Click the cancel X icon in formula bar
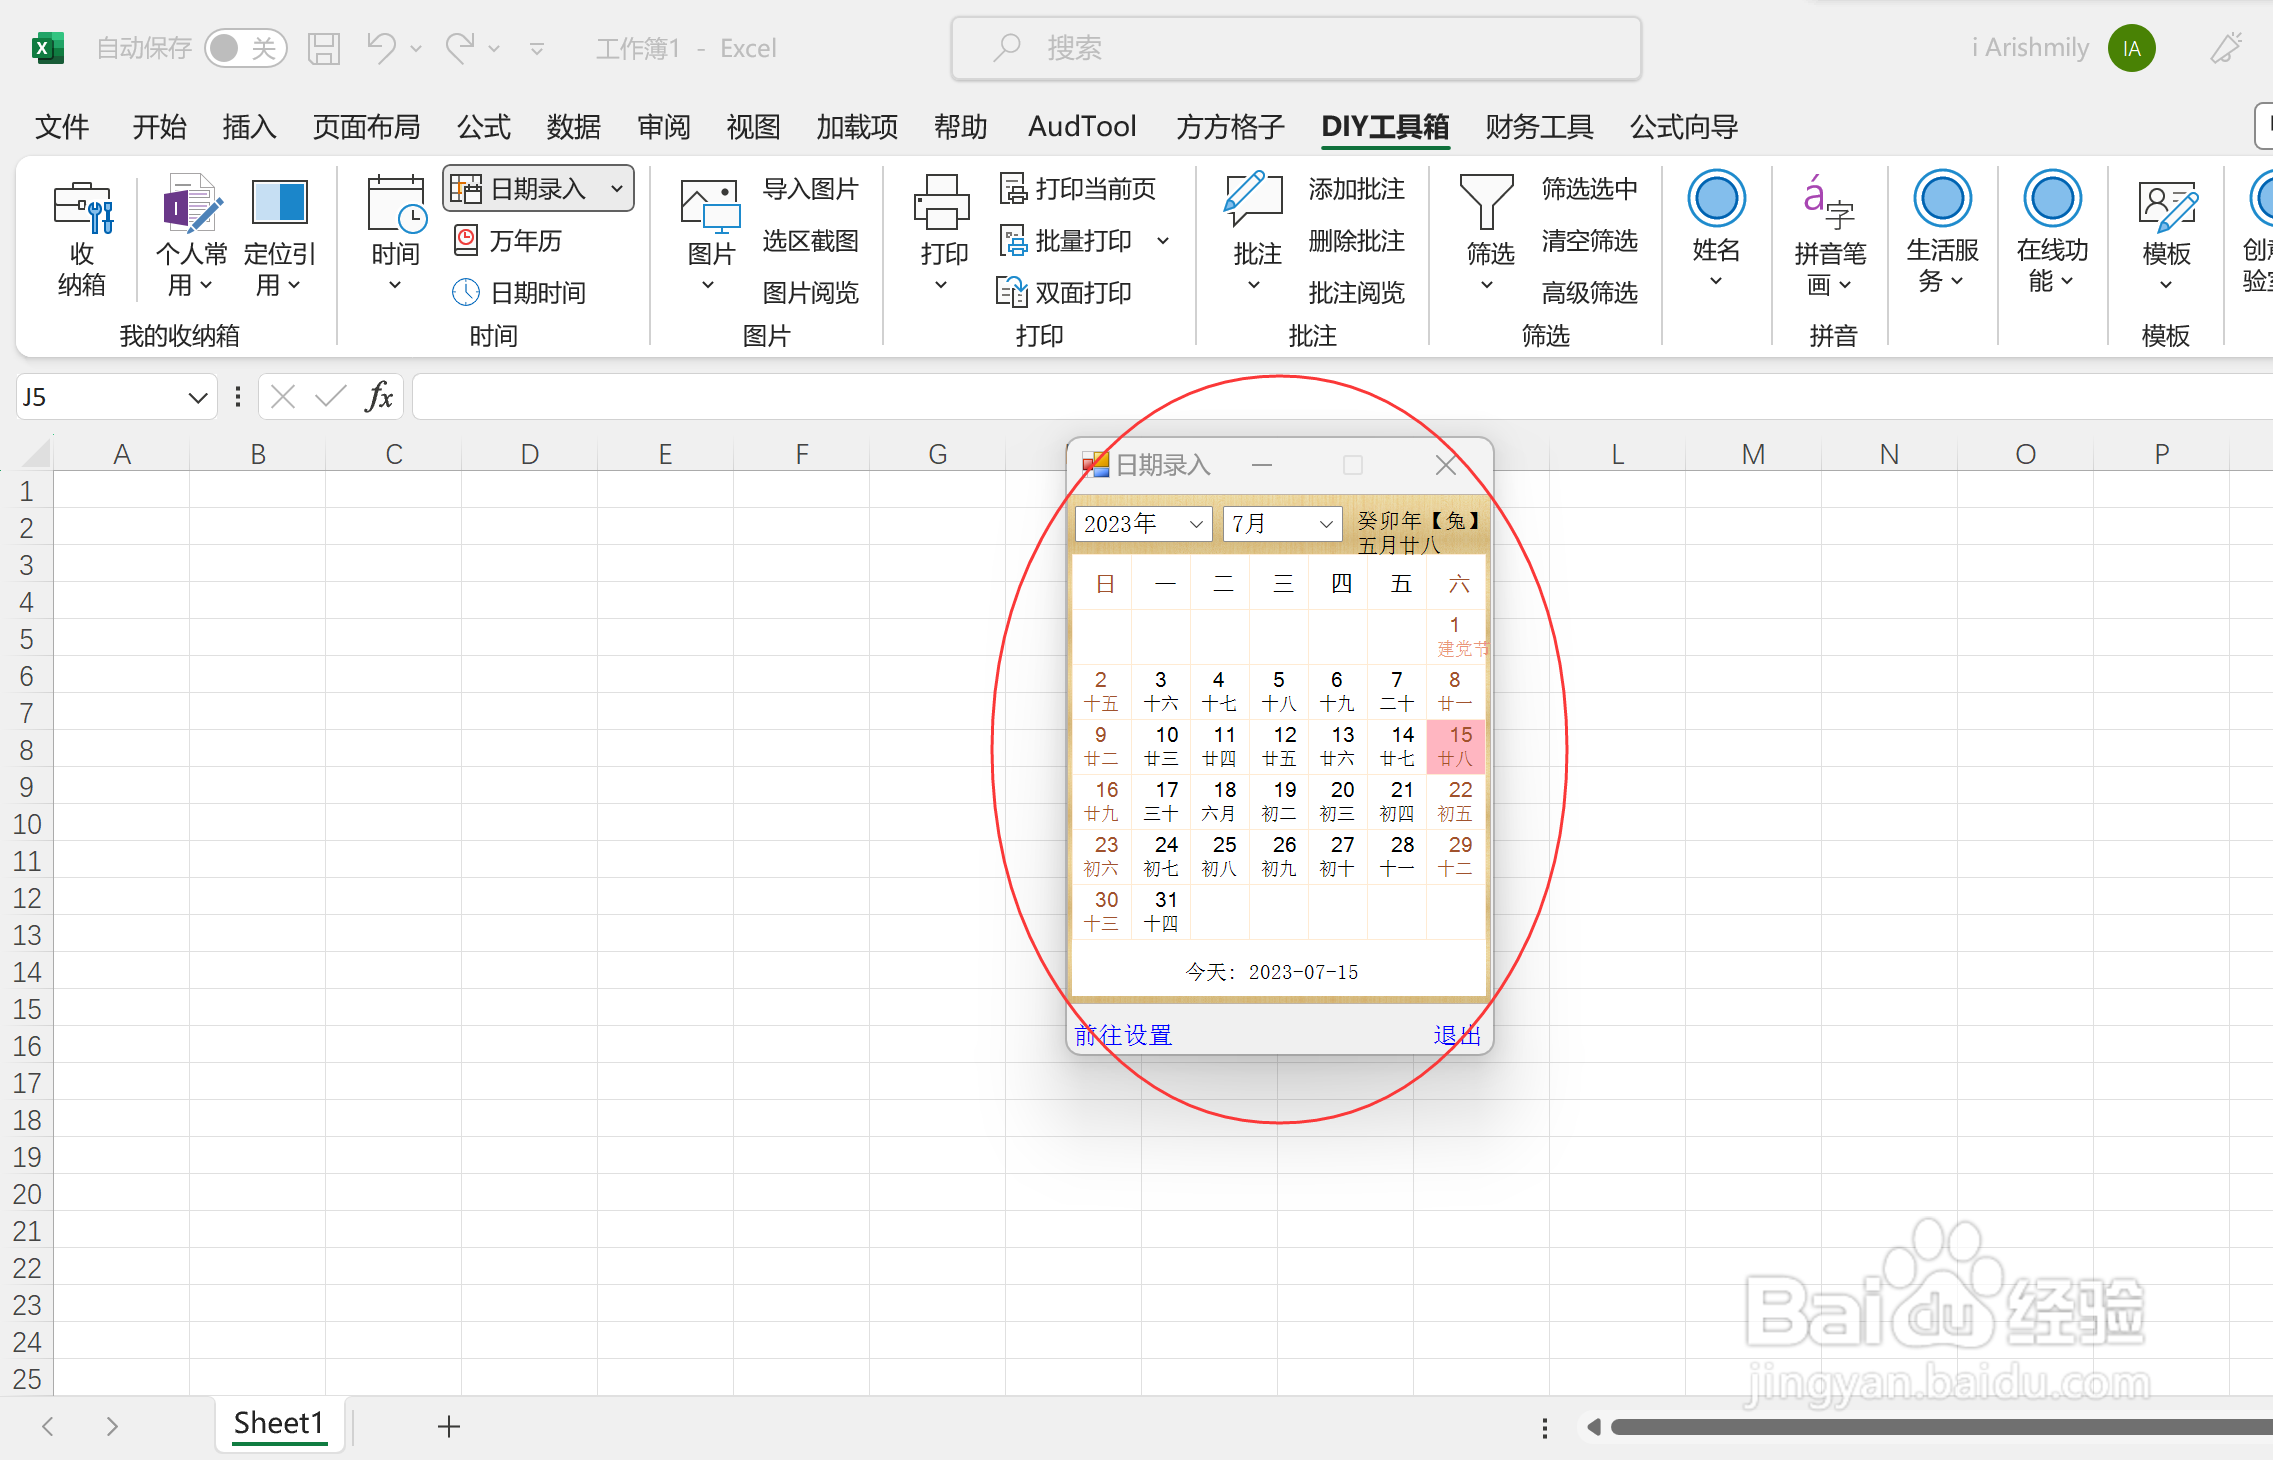2273x1460 pixels. point(283,397)
